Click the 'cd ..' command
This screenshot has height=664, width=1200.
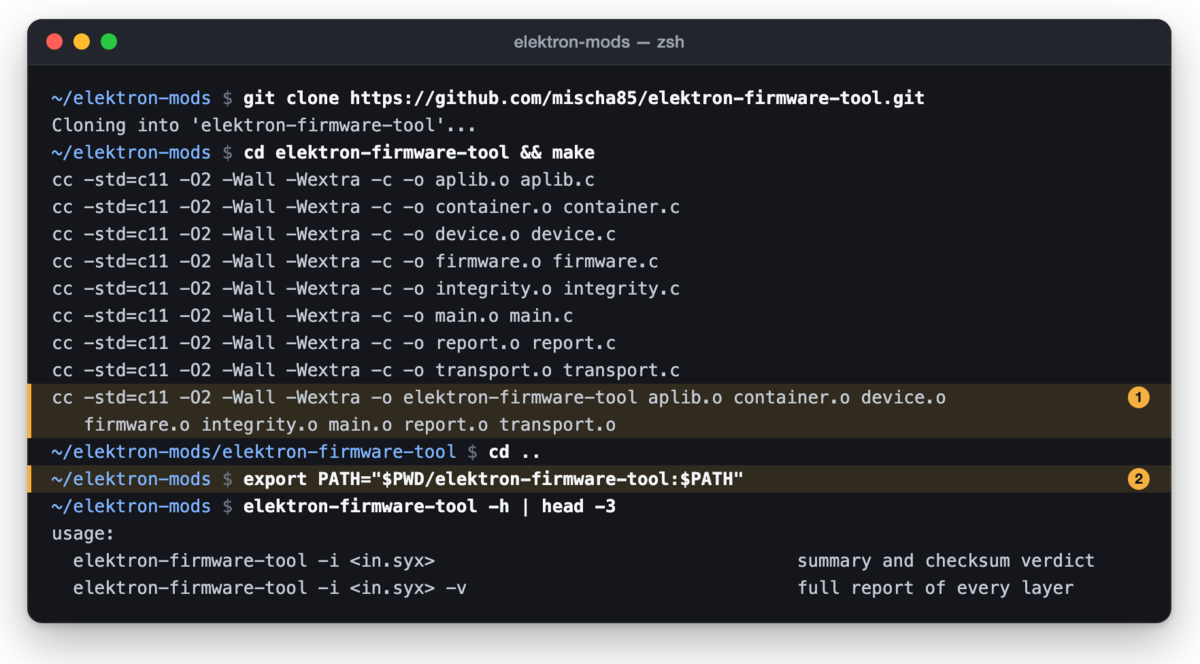pos(515,452)
